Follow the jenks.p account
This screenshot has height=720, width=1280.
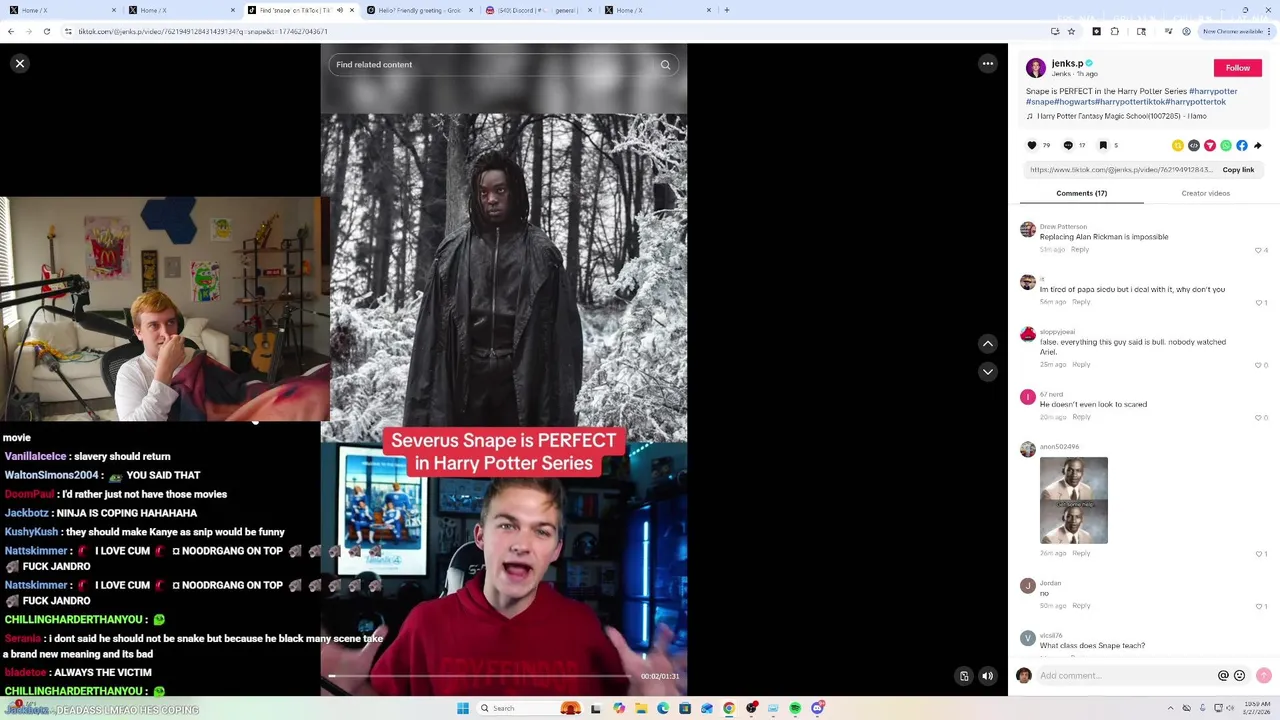tap(1238, 68)
